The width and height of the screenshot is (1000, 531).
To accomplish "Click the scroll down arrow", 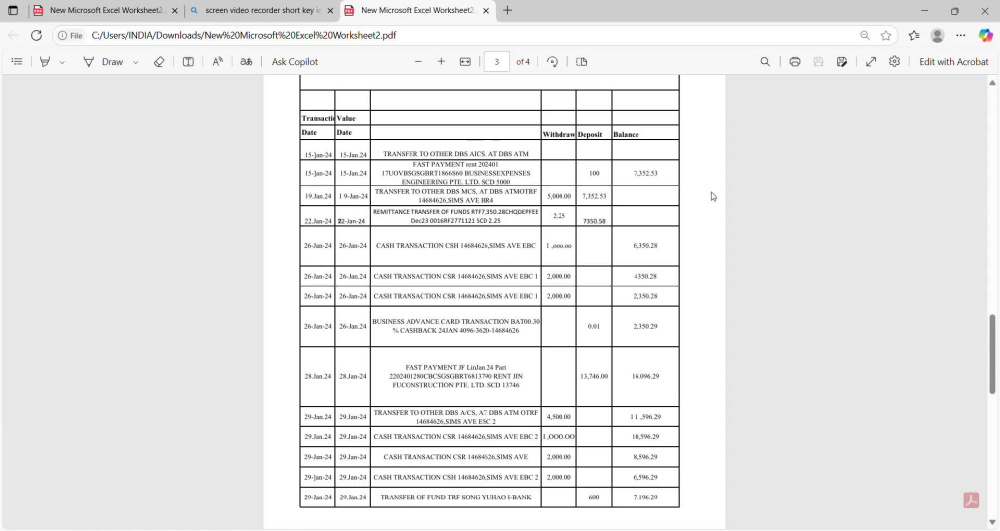I will (992, 523).
